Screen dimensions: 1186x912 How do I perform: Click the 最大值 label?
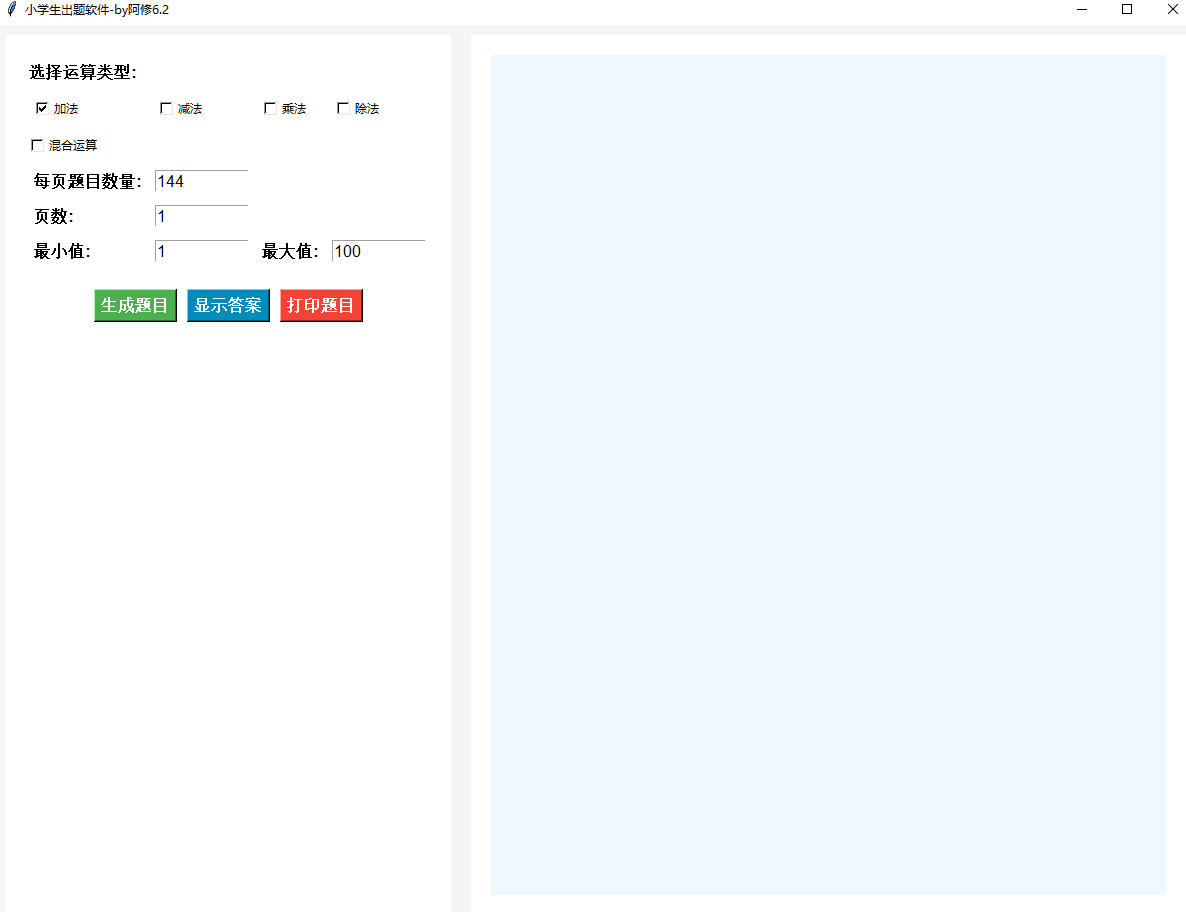pyautogui.click(x=290, y=251)
